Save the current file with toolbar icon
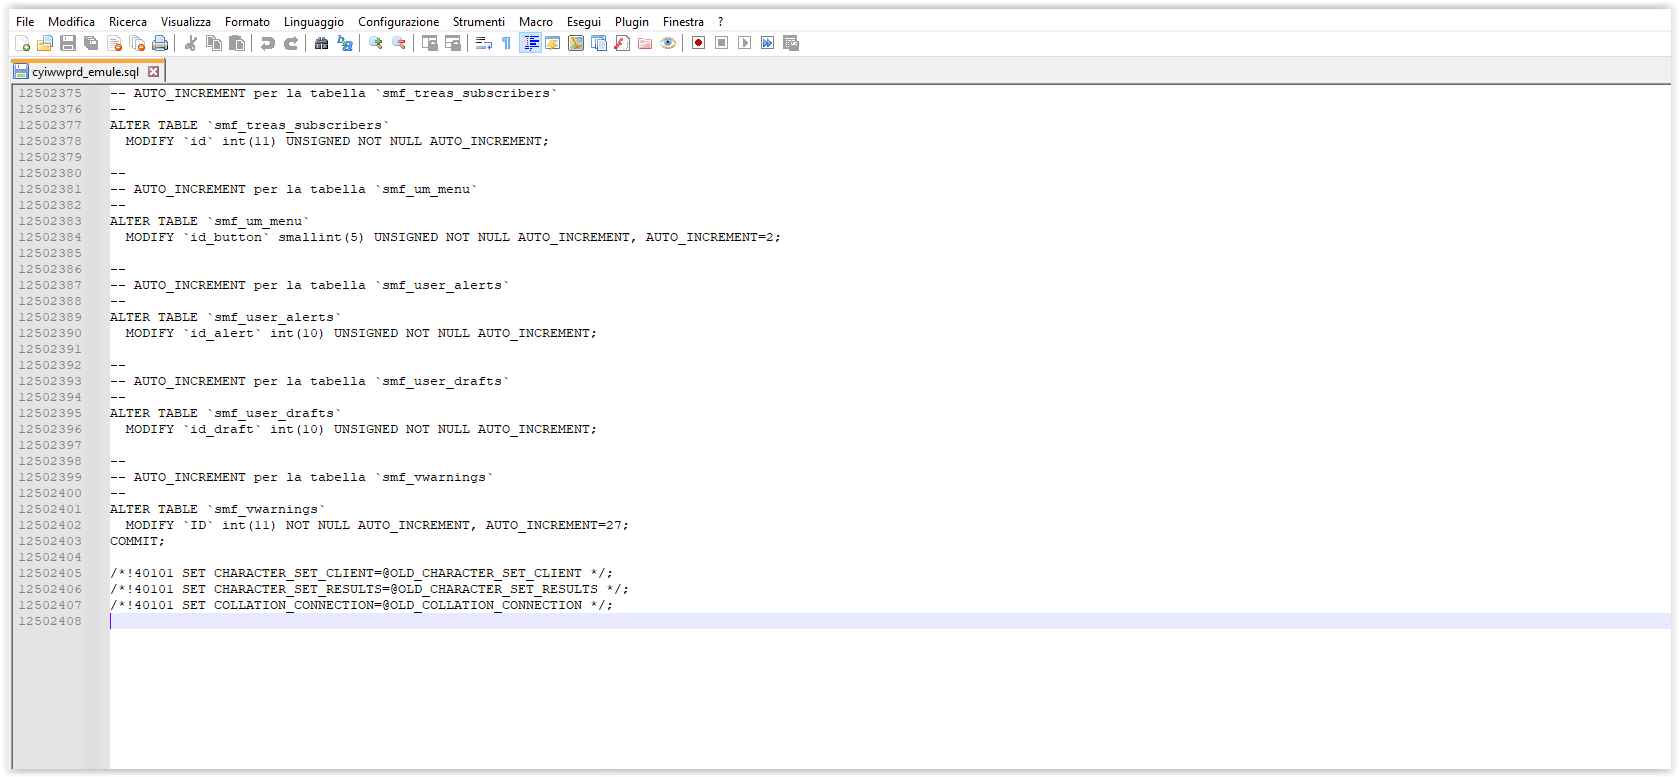 click(x=68, y=43)
